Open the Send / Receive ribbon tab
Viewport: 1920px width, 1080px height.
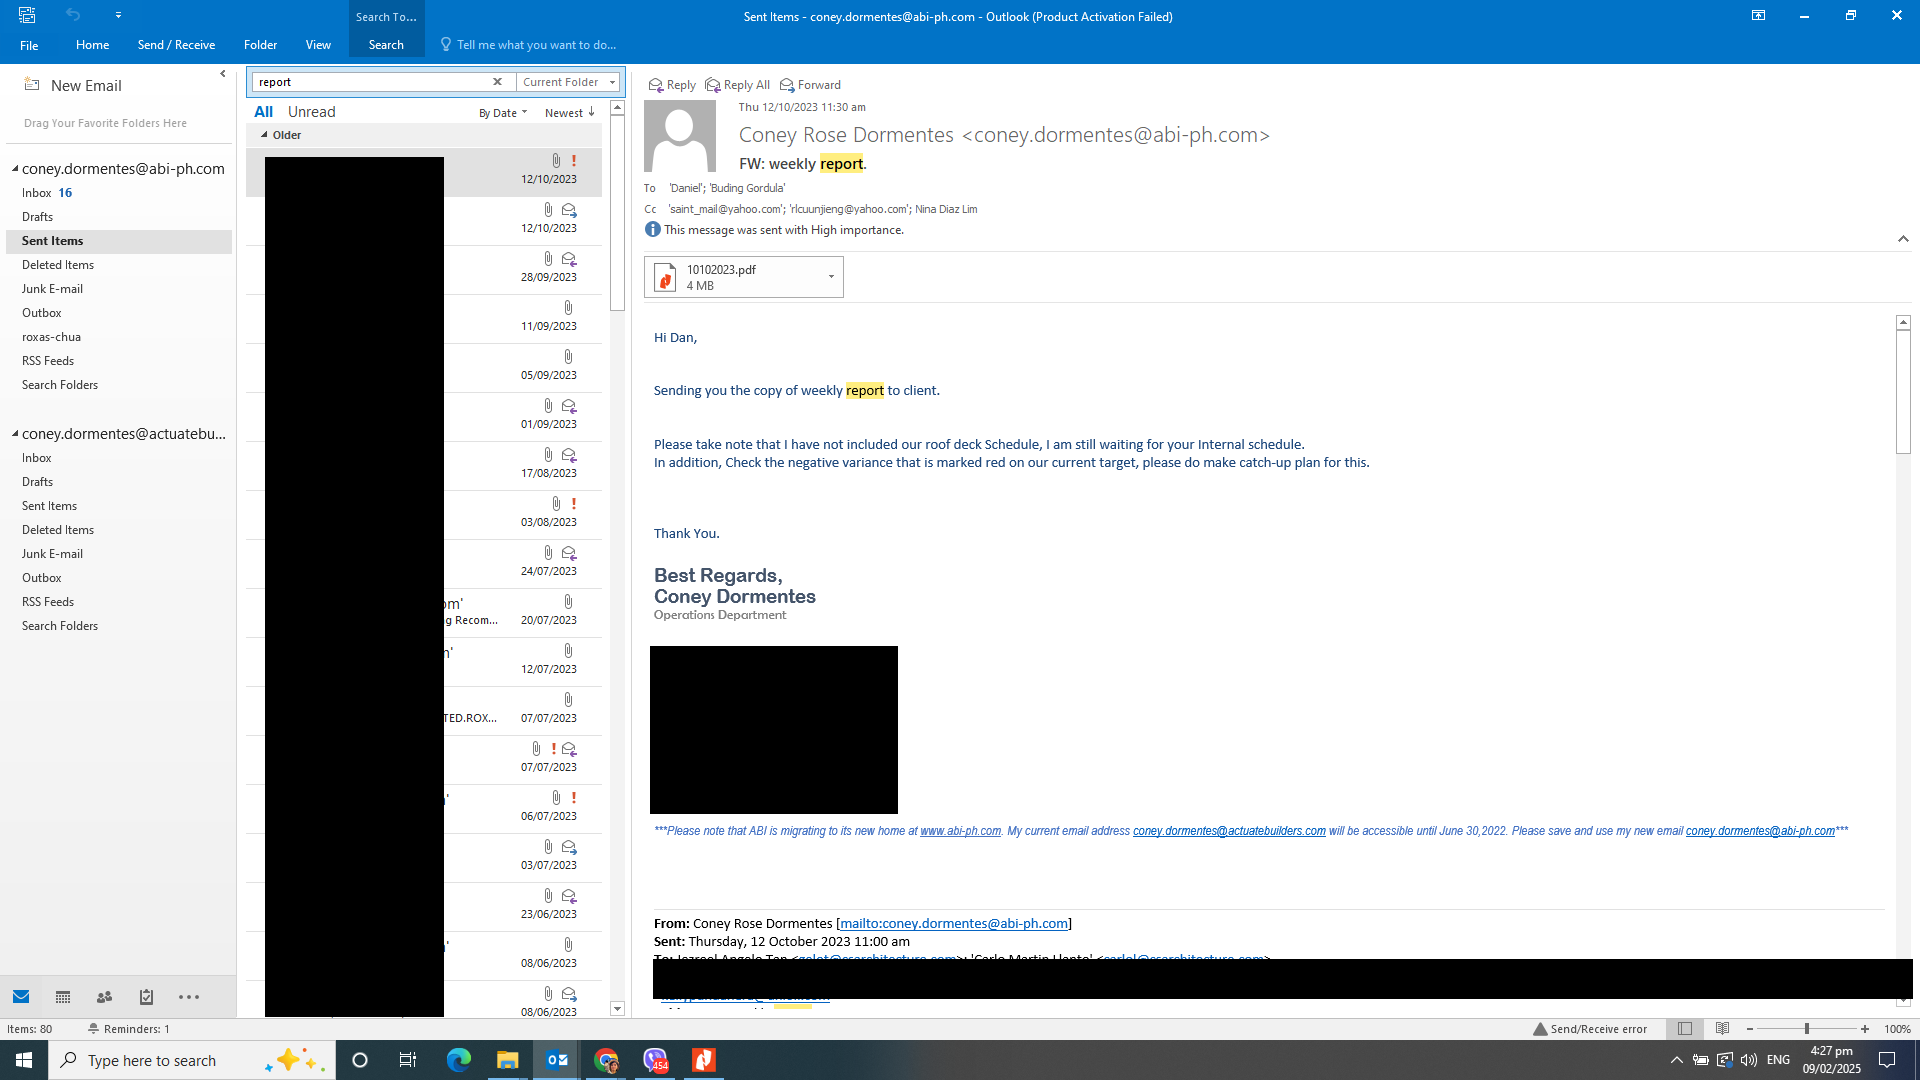click(x=176, y=45)
